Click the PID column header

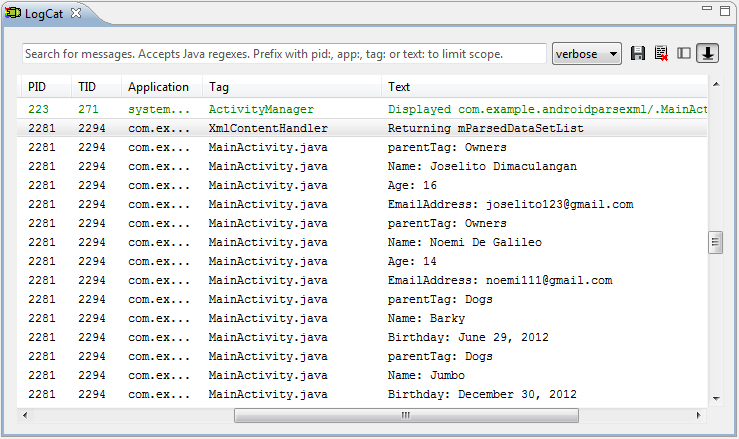point(44,87)
